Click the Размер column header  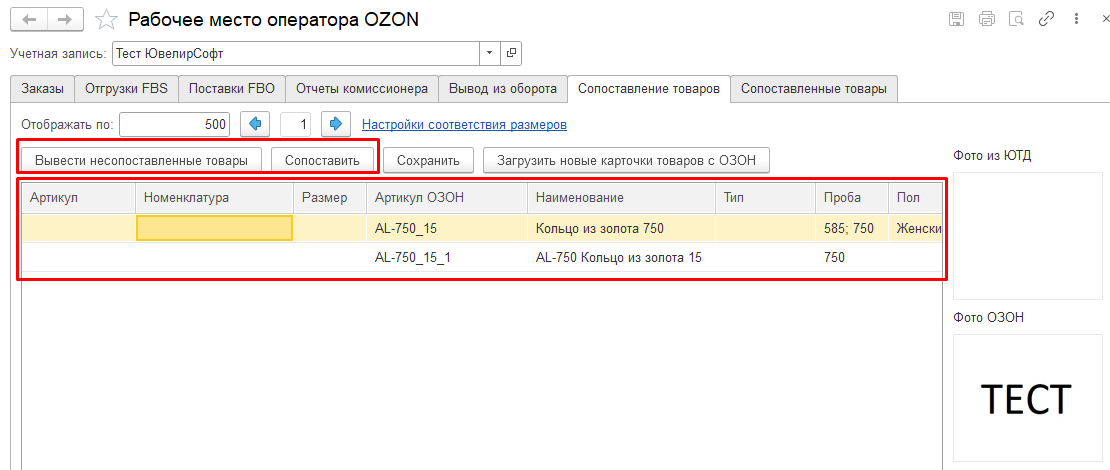click(330, 197)
